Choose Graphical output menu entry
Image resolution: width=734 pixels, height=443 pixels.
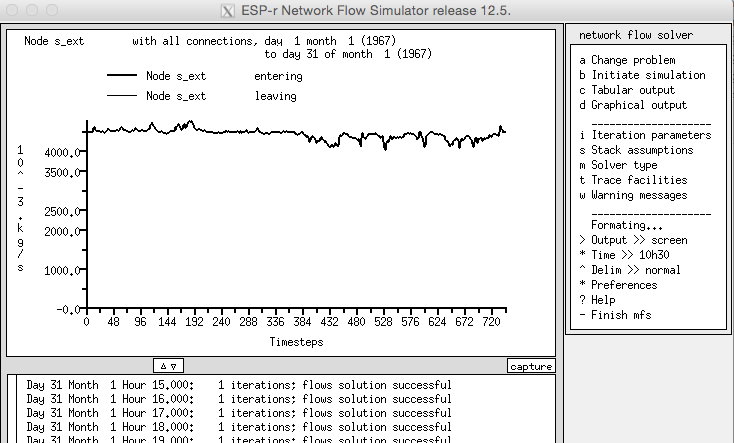click(640, 105)
